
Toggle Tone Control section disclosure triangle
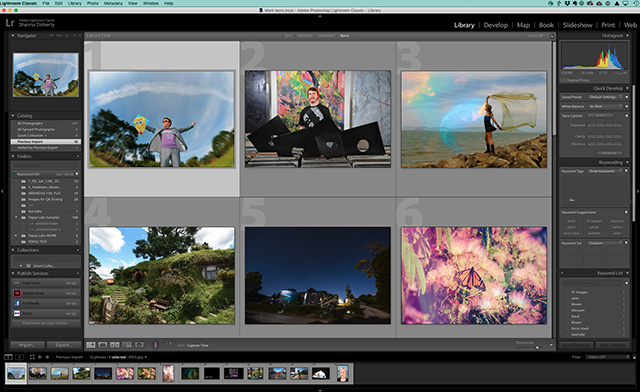pos(627,116)
